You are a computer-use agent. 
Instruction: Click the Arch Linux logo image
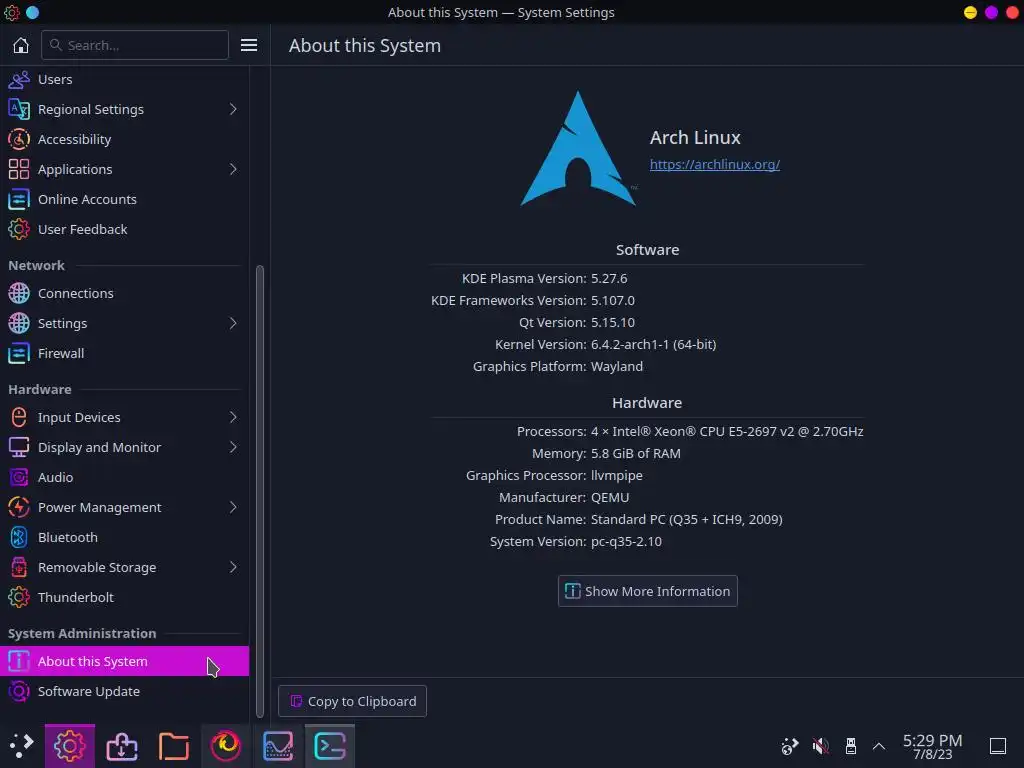click(x=578, y=148)
